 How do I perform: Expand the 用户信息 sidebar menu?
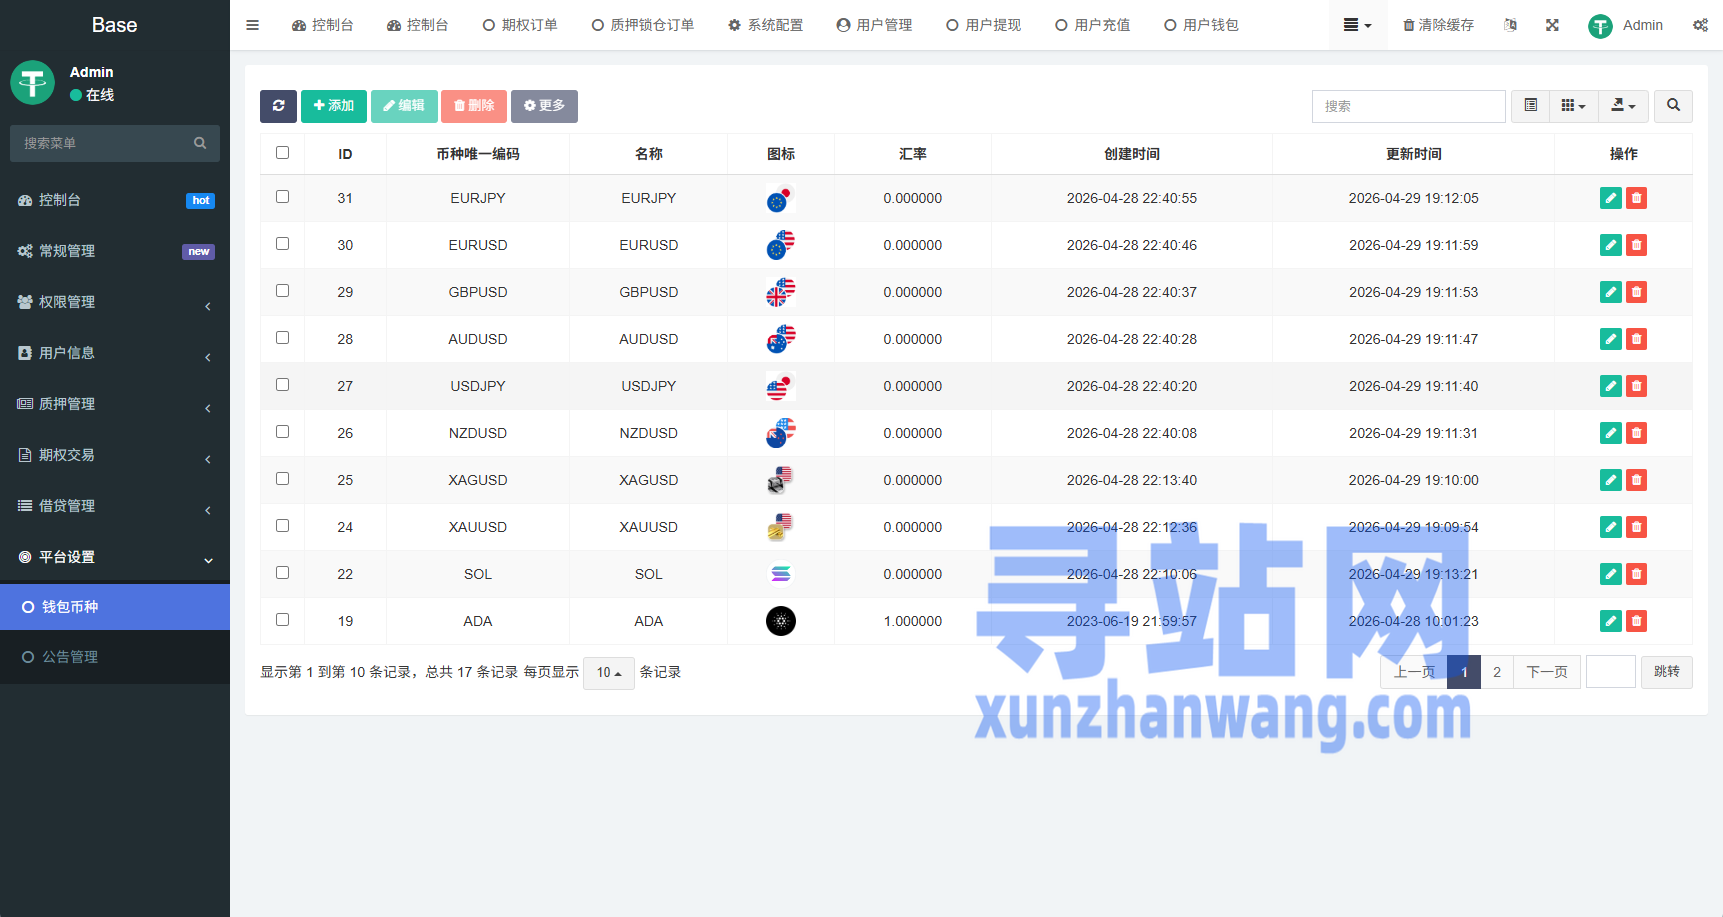115,353
